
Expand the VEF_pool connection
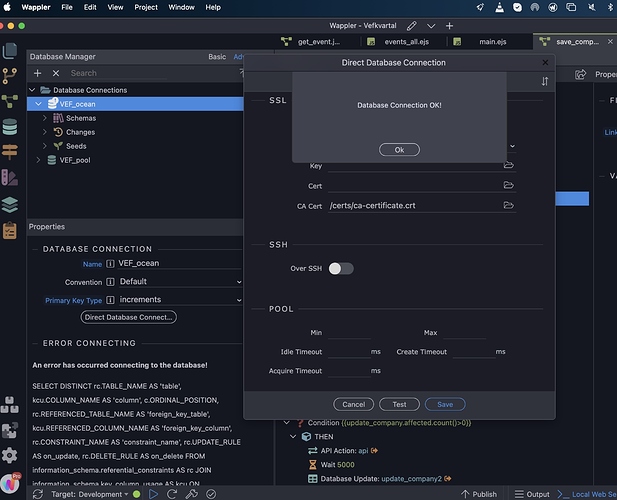tap(38, 160)
